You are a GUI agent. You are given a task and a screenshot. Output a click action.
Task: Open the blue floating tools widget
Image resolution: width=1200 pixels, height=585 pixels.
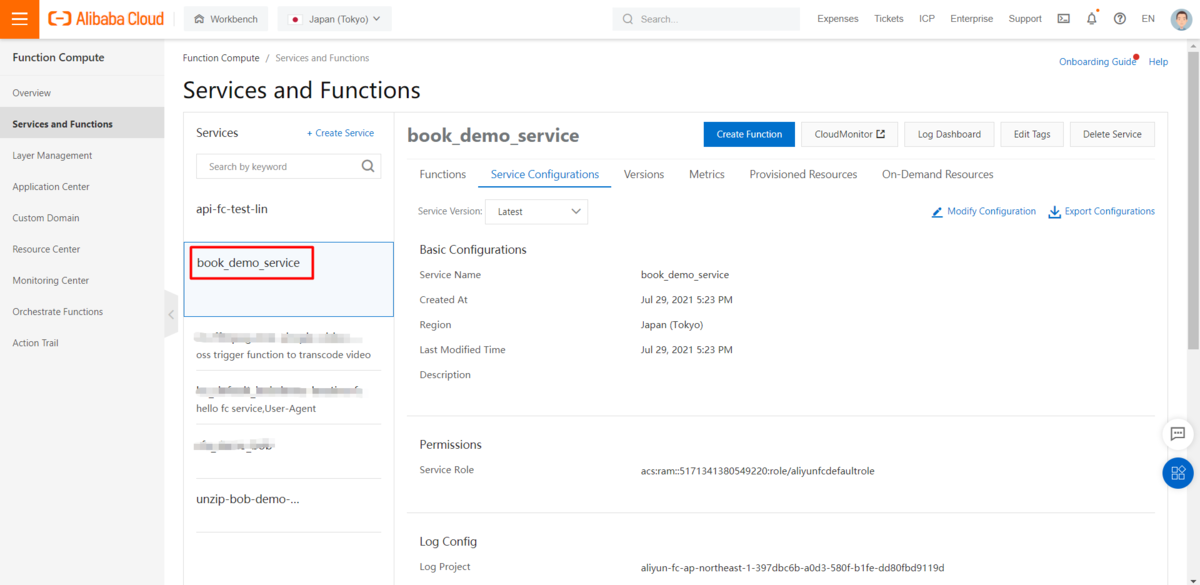[1178, 473]
